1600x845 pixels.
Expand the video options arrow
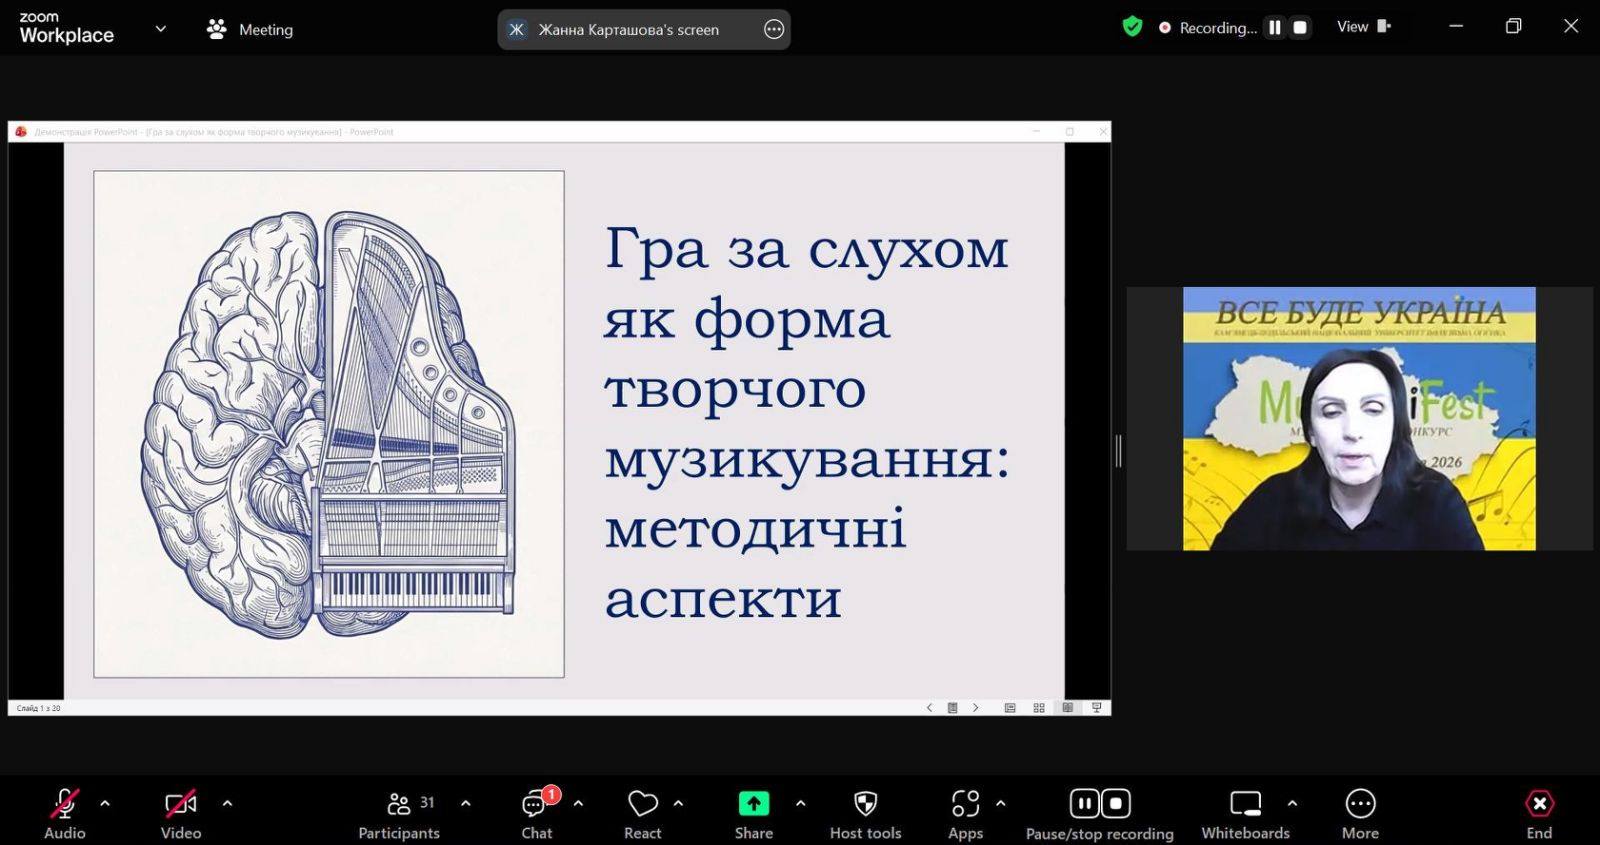[227, 803]
